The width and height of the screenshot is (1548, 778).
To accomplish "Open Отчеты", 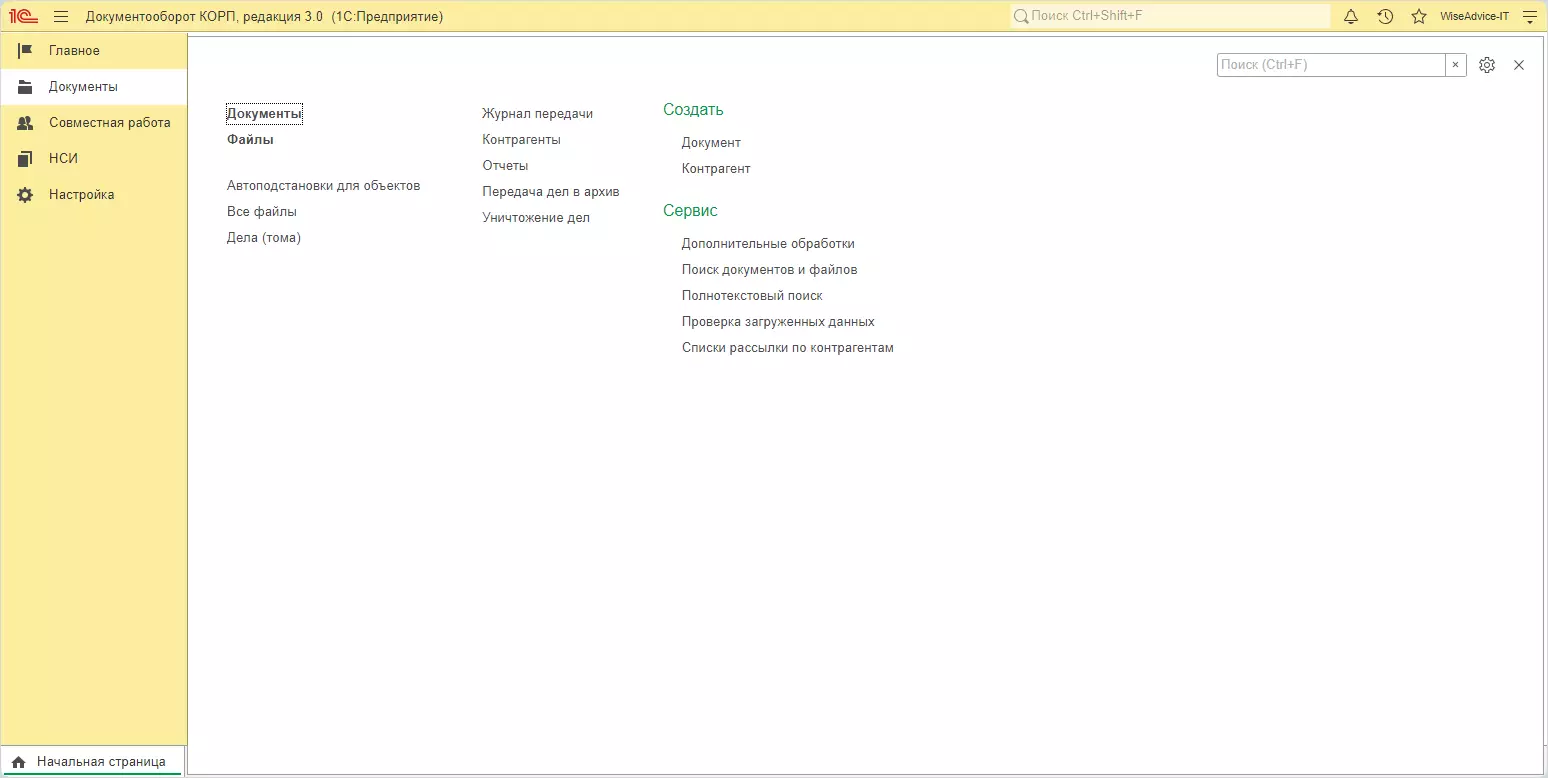I will tap(505, 166).
